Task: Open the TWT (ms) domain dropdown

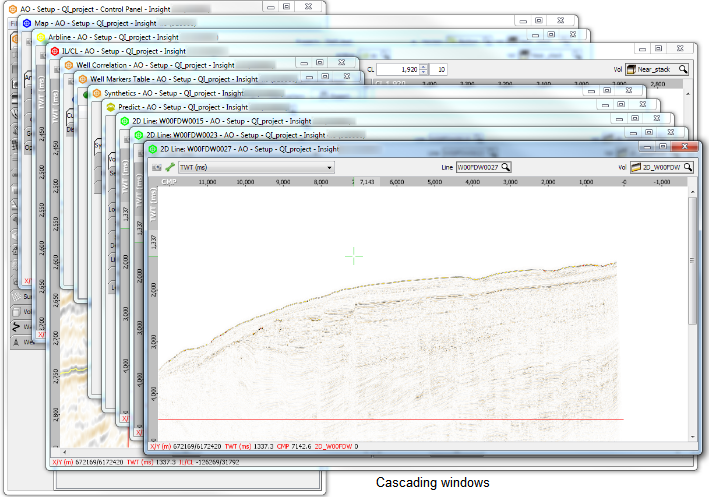Action: tap(256, 167)
